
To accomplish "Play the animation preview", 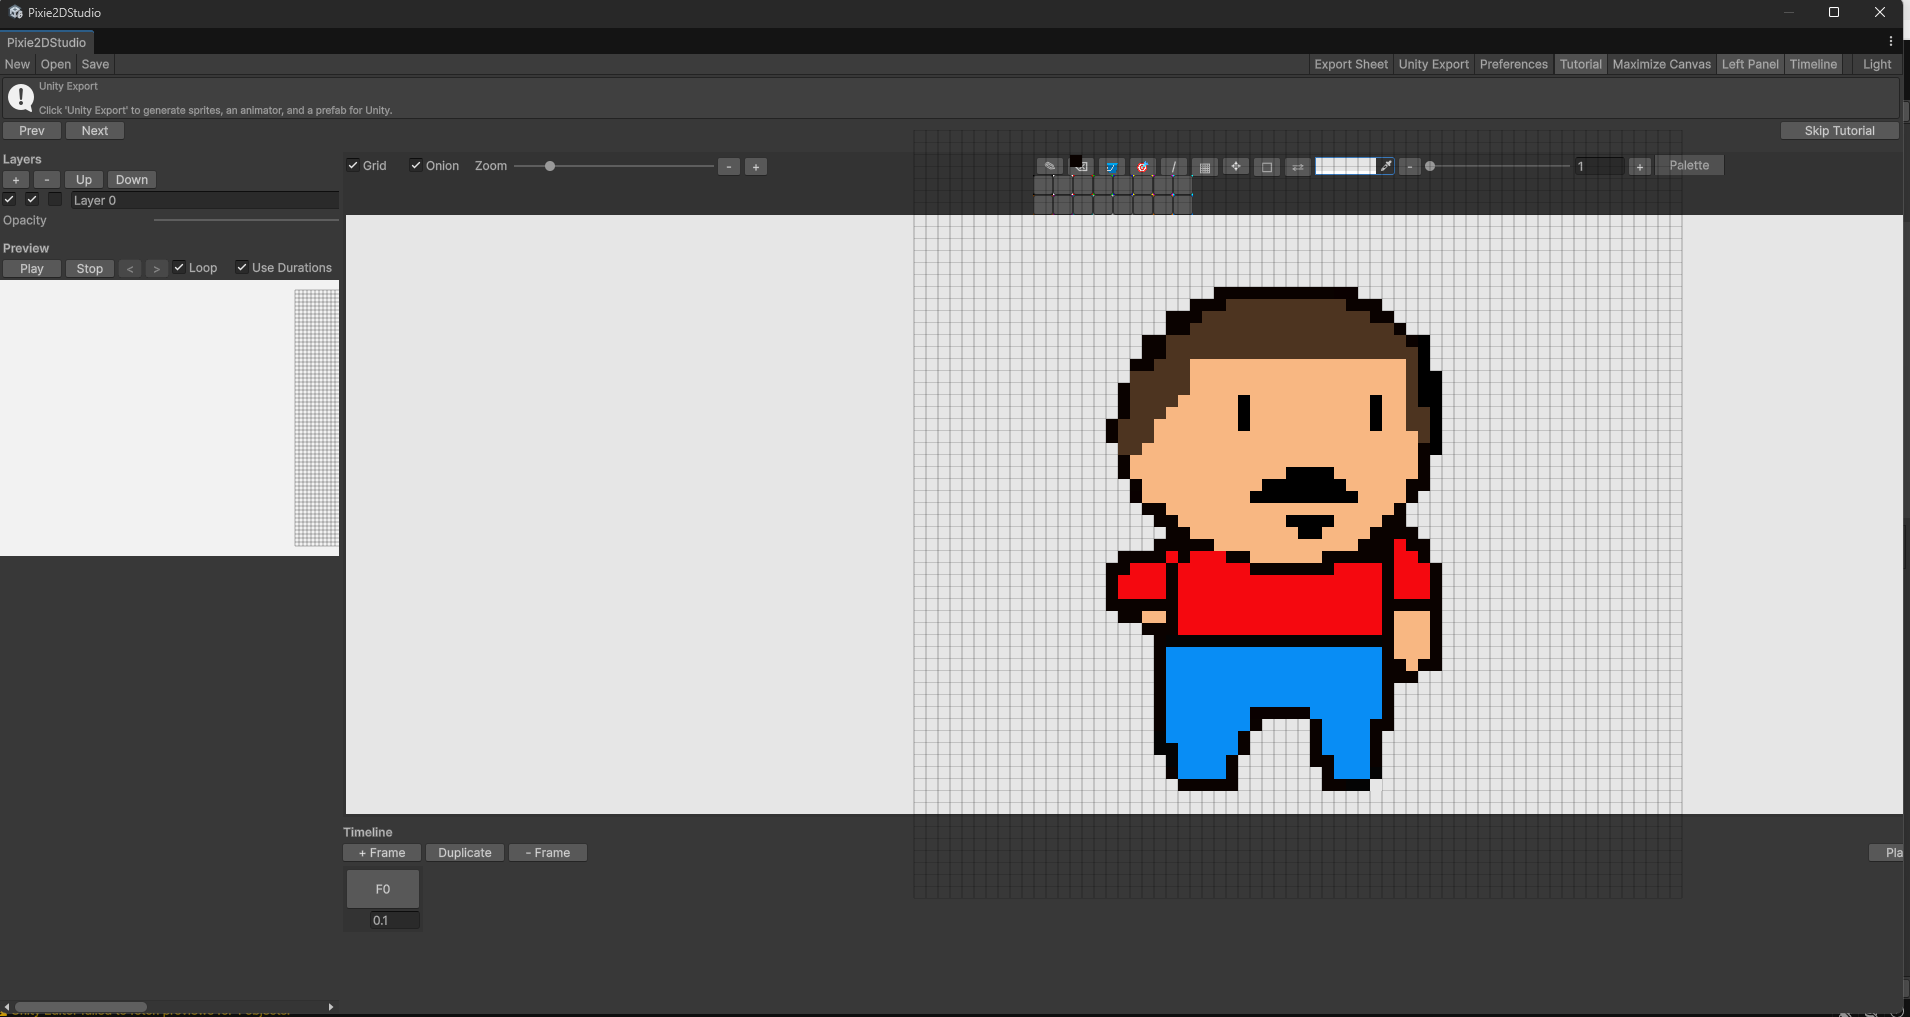I will (x=32, y=269).
